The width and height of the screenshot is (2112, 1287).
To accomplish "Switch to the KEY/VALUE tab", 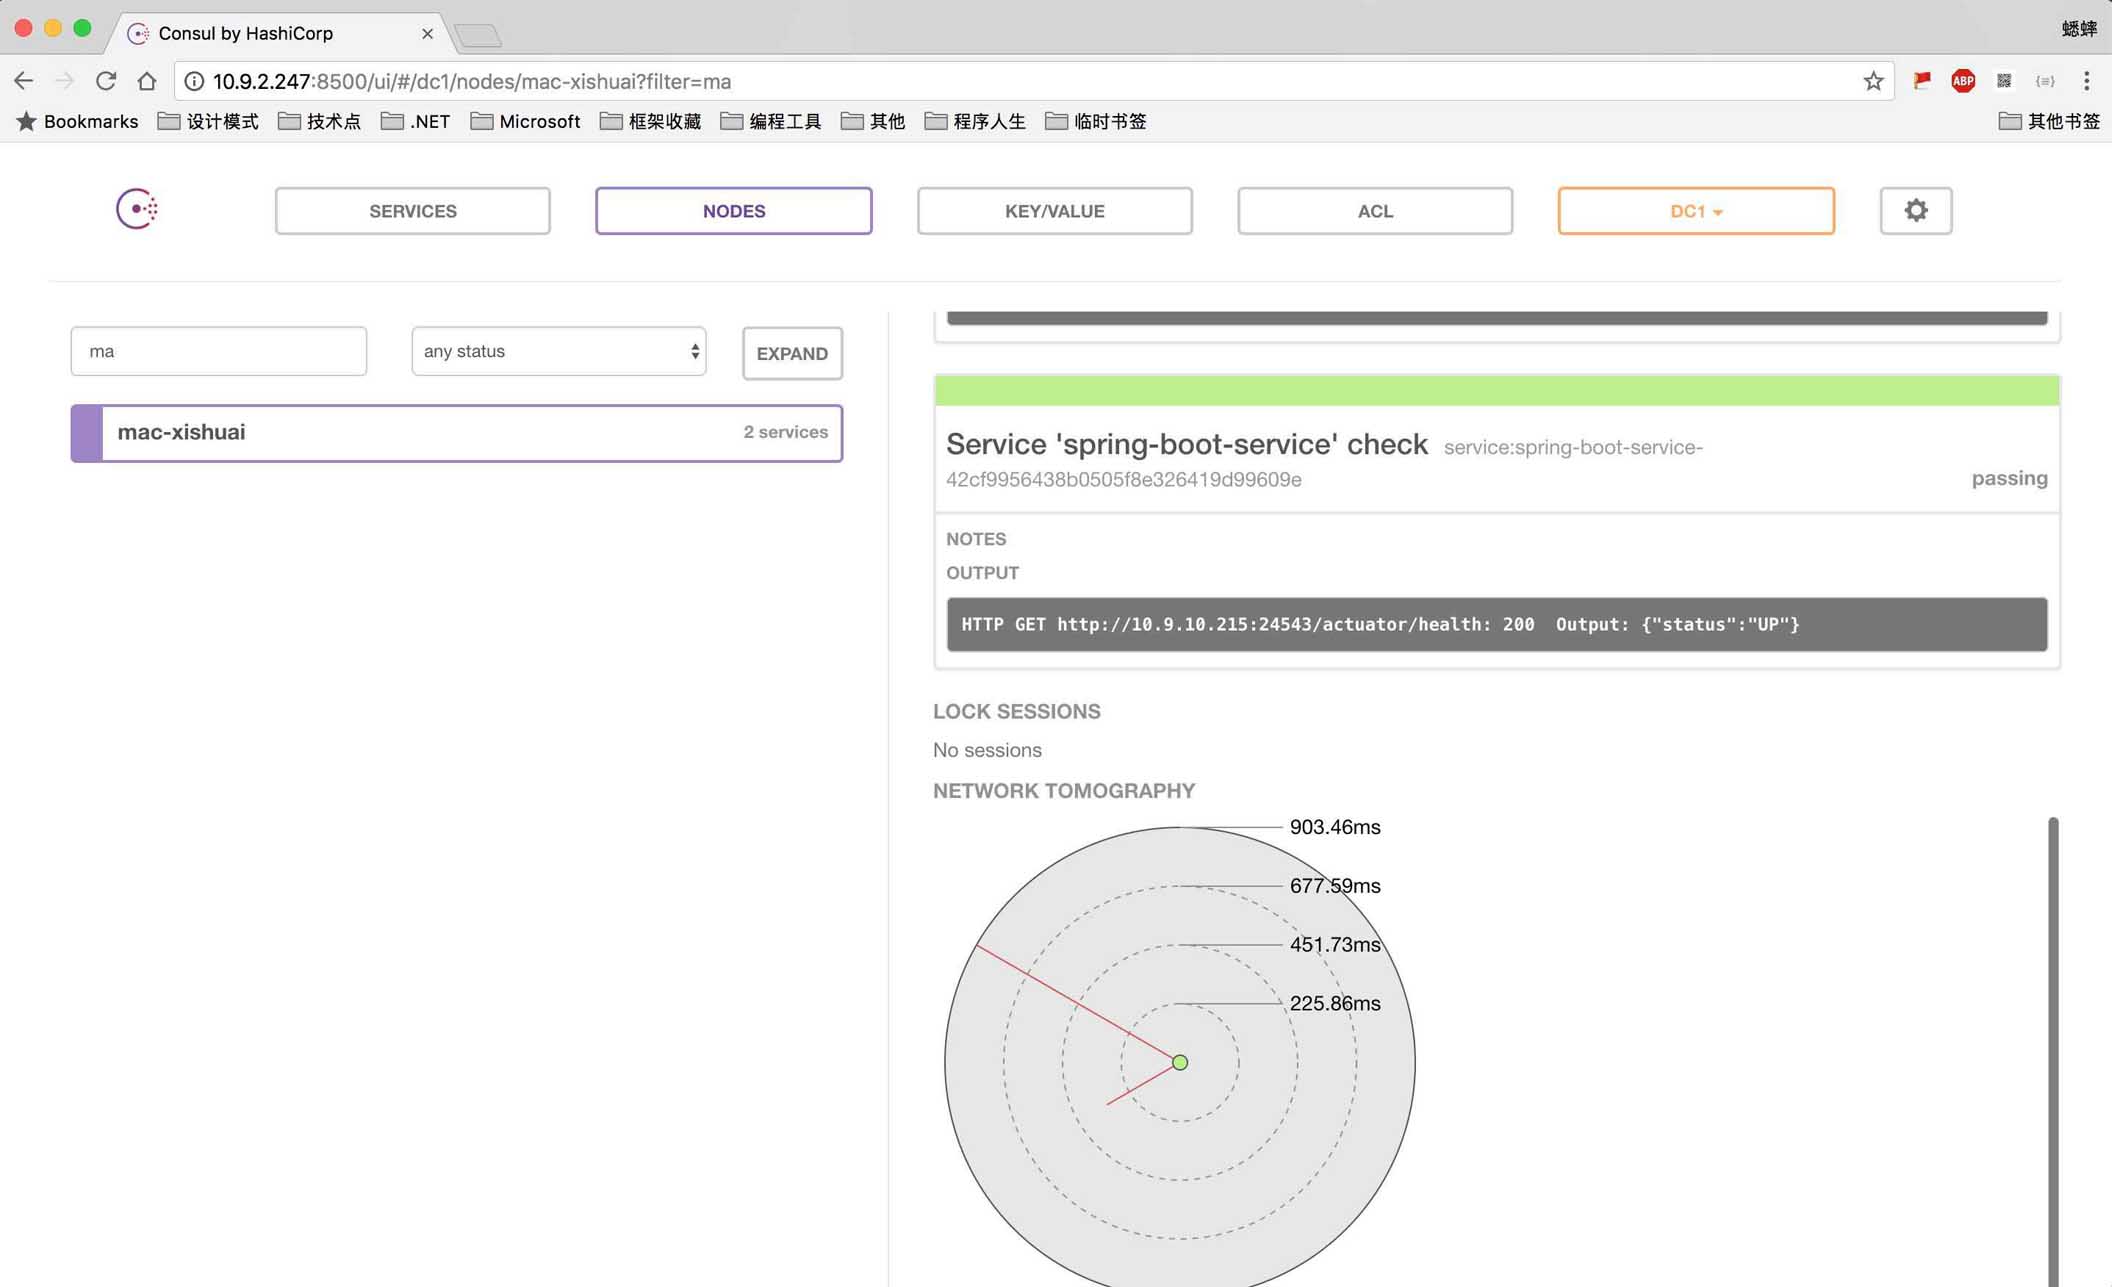I will 1054,211.
